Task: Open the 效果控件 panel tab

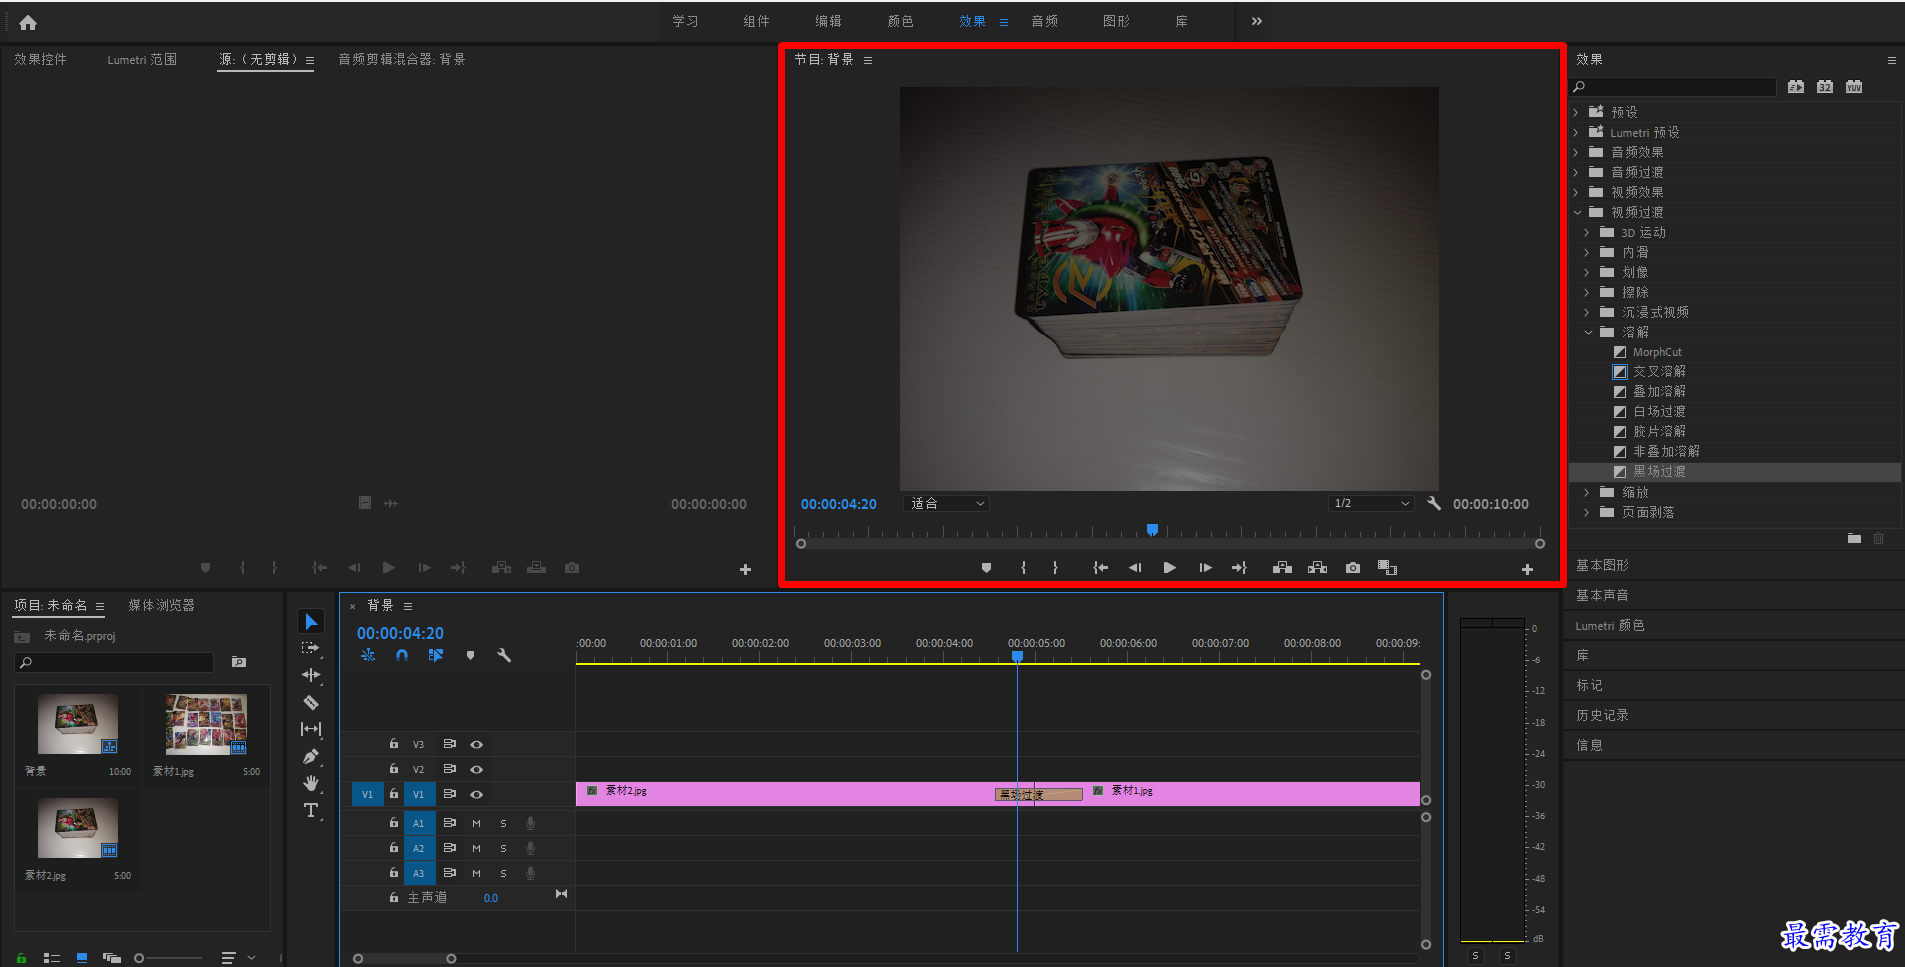Action: [41, 60]
